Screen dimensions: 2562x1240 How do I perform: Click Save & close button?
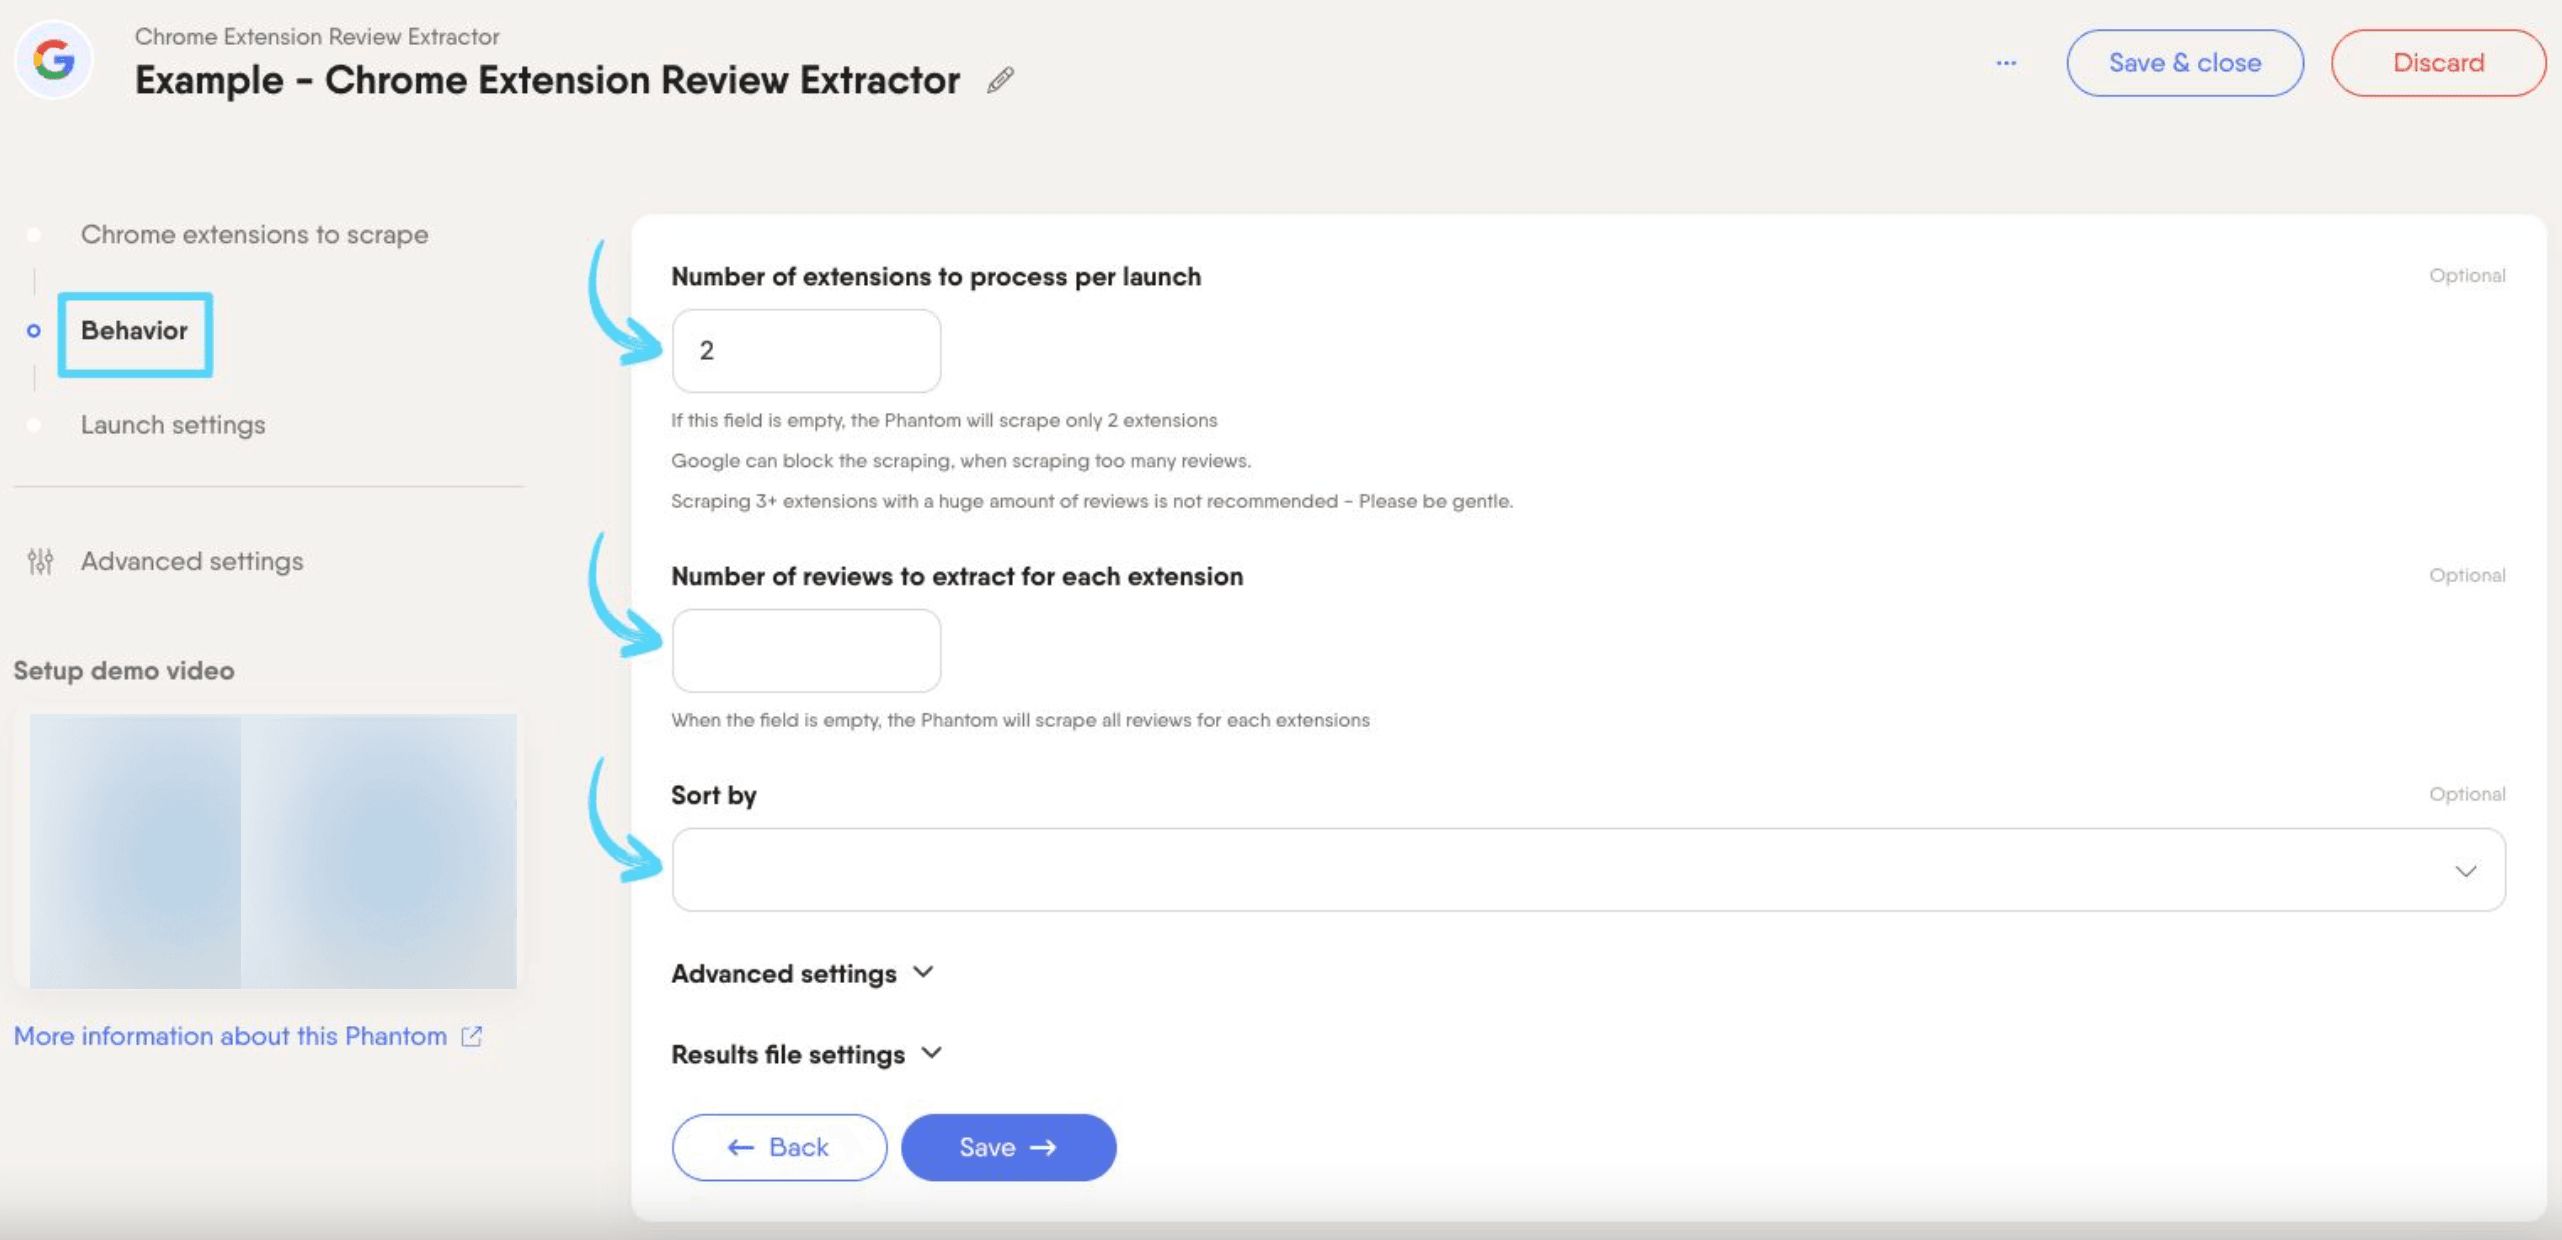pos(2185,63)
